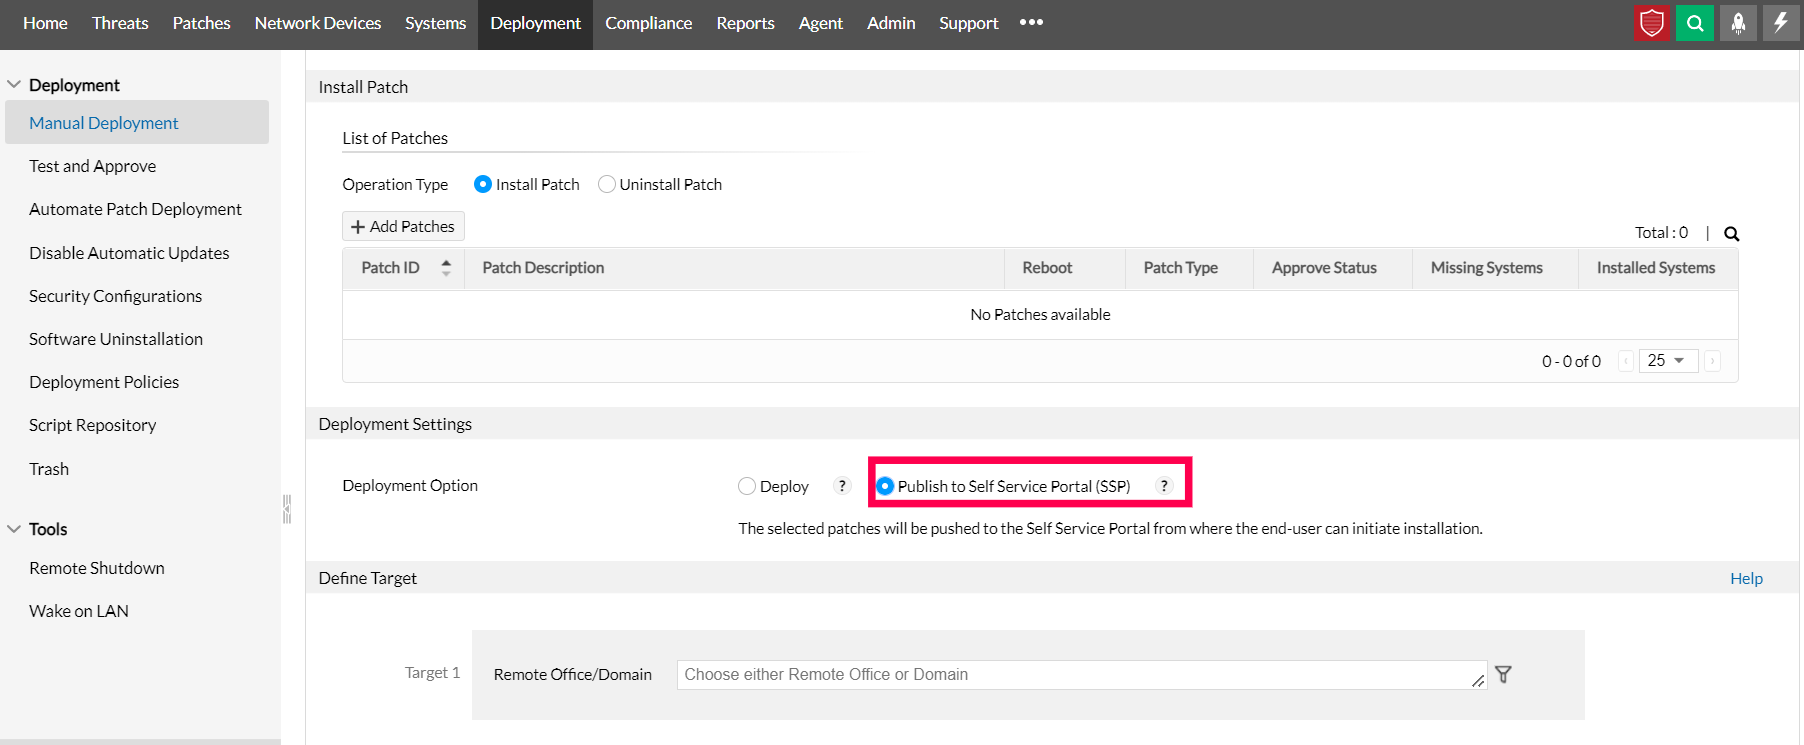This screenshot has height=745, width=1804.
Task: Open the Systems tab
Action: click(435, 23)
